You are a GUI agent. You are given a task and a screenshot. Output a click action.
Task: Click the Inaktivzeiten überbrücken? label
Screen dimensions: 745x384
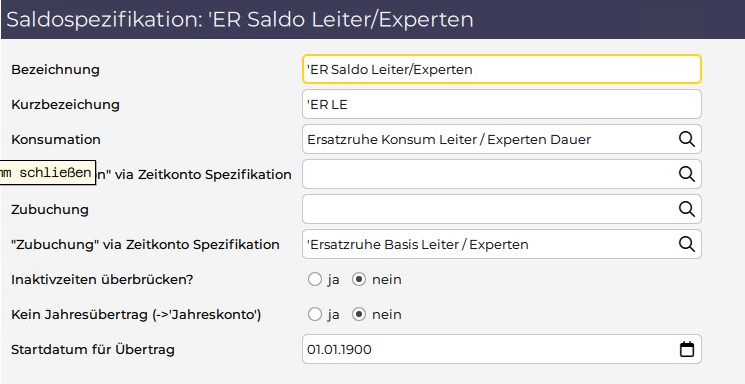[102, 279]
